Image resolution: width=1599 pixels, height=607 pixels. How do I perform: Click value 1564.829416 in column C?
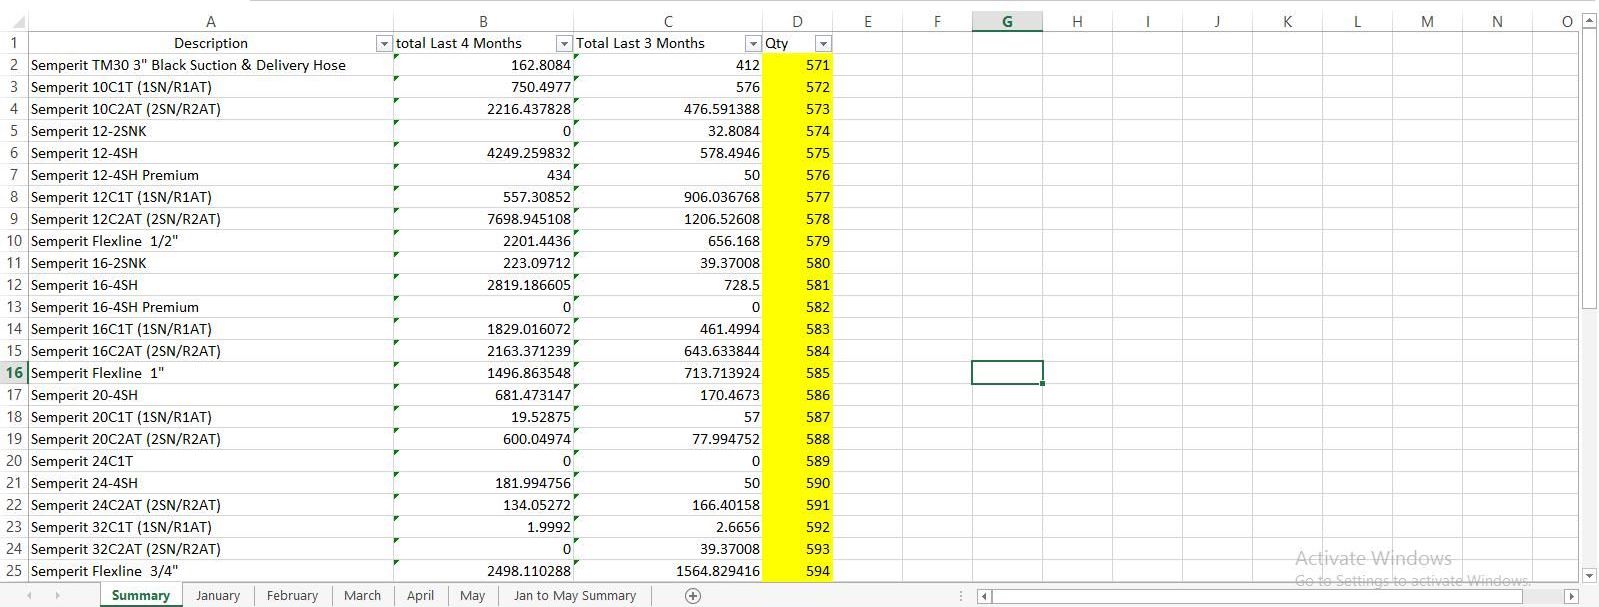click(668, 571)
